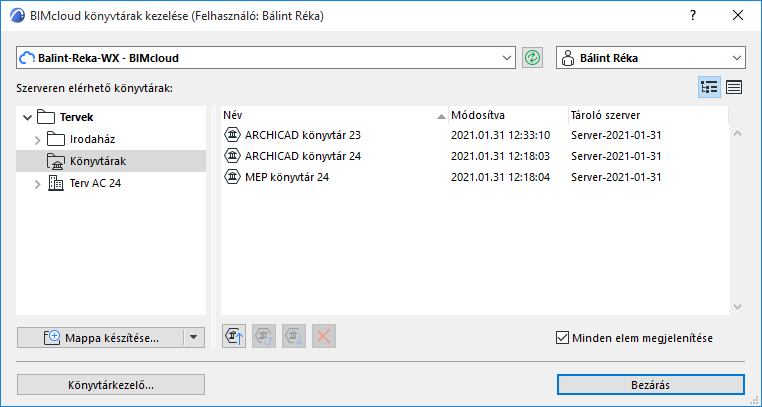
Task: Select MEP könyvtár 24 in the list
Action: (x=286, y=177)
